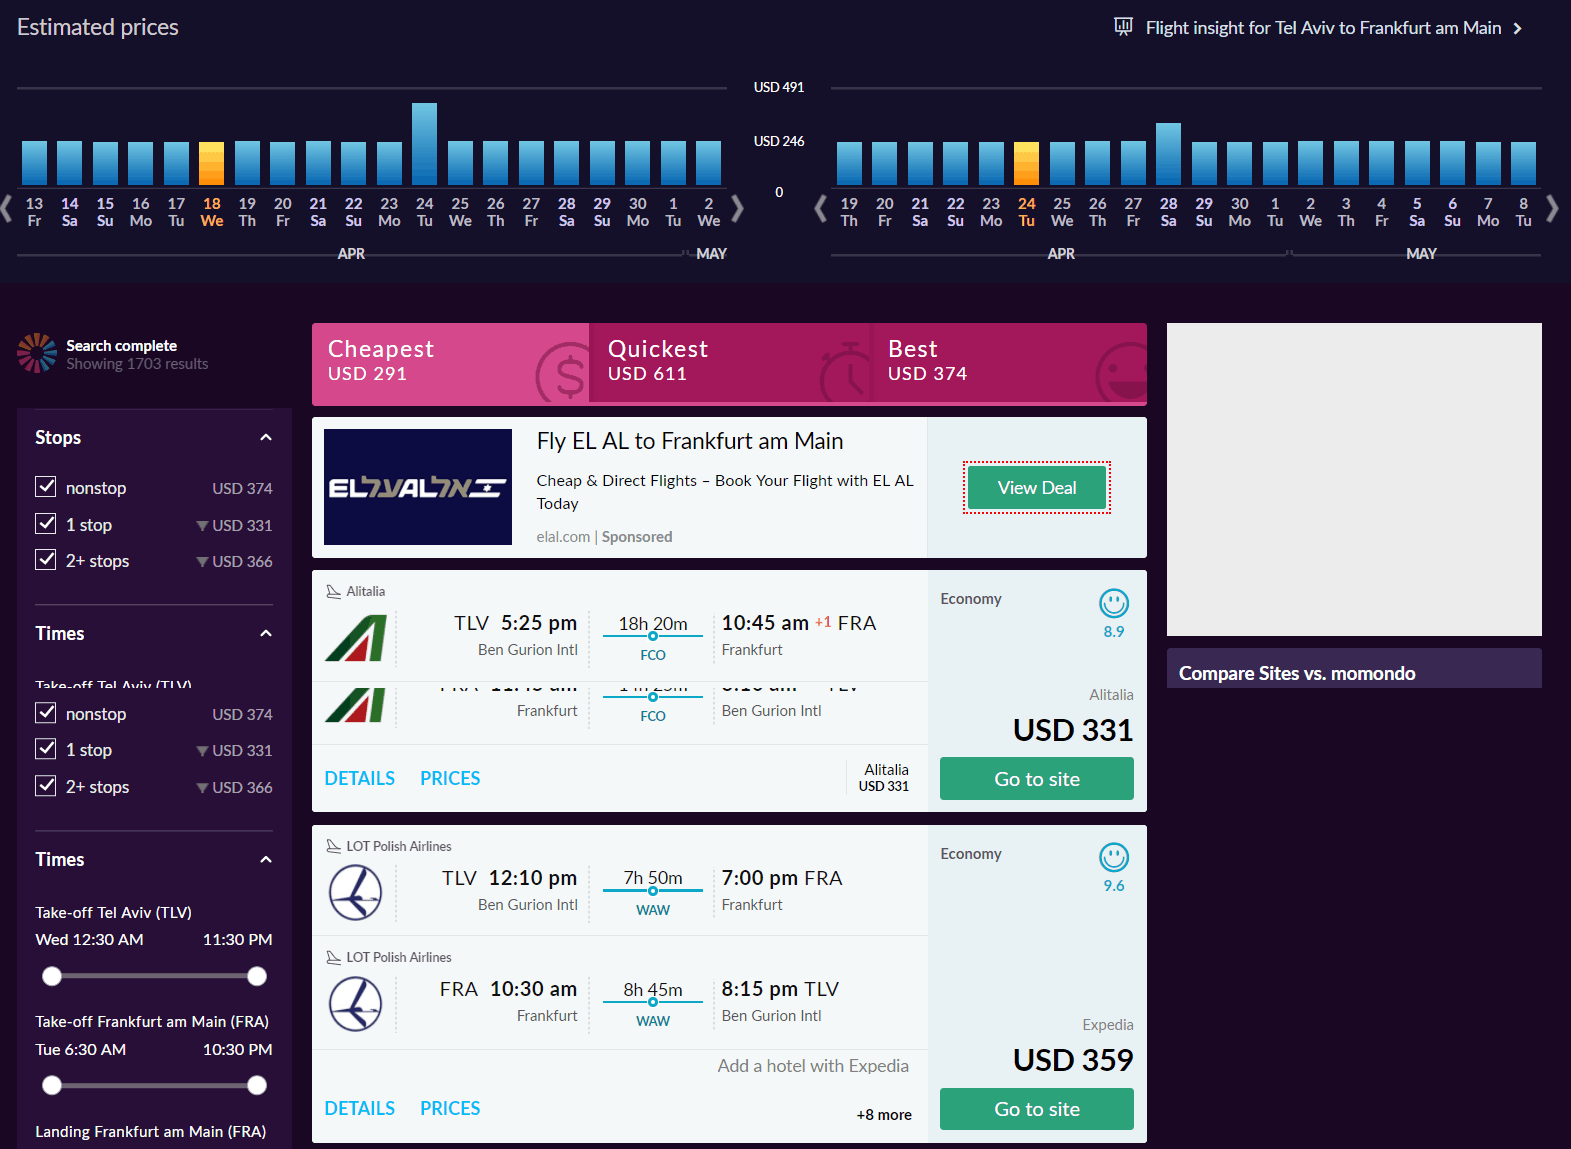Open the flight insight chart icon
Viewport: 1571px width, 1149px height.
1124,27
